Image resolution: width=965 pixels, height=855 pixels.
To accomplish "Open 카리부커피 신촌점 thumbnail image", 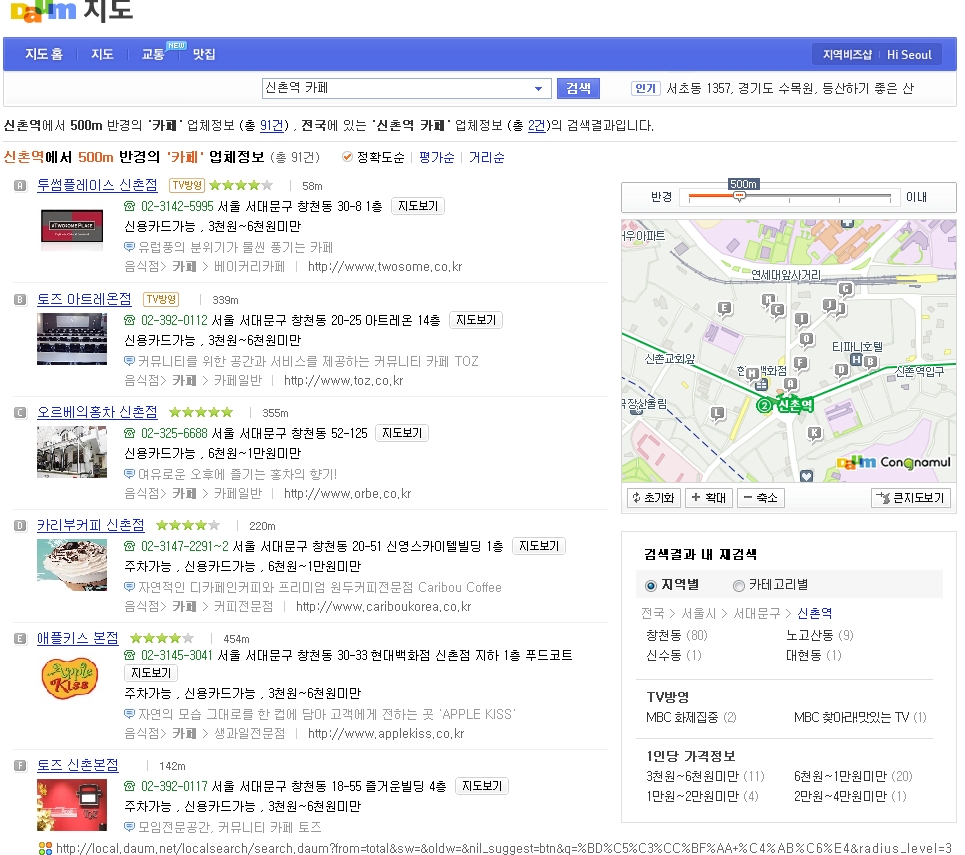I will tap(72, 564).
